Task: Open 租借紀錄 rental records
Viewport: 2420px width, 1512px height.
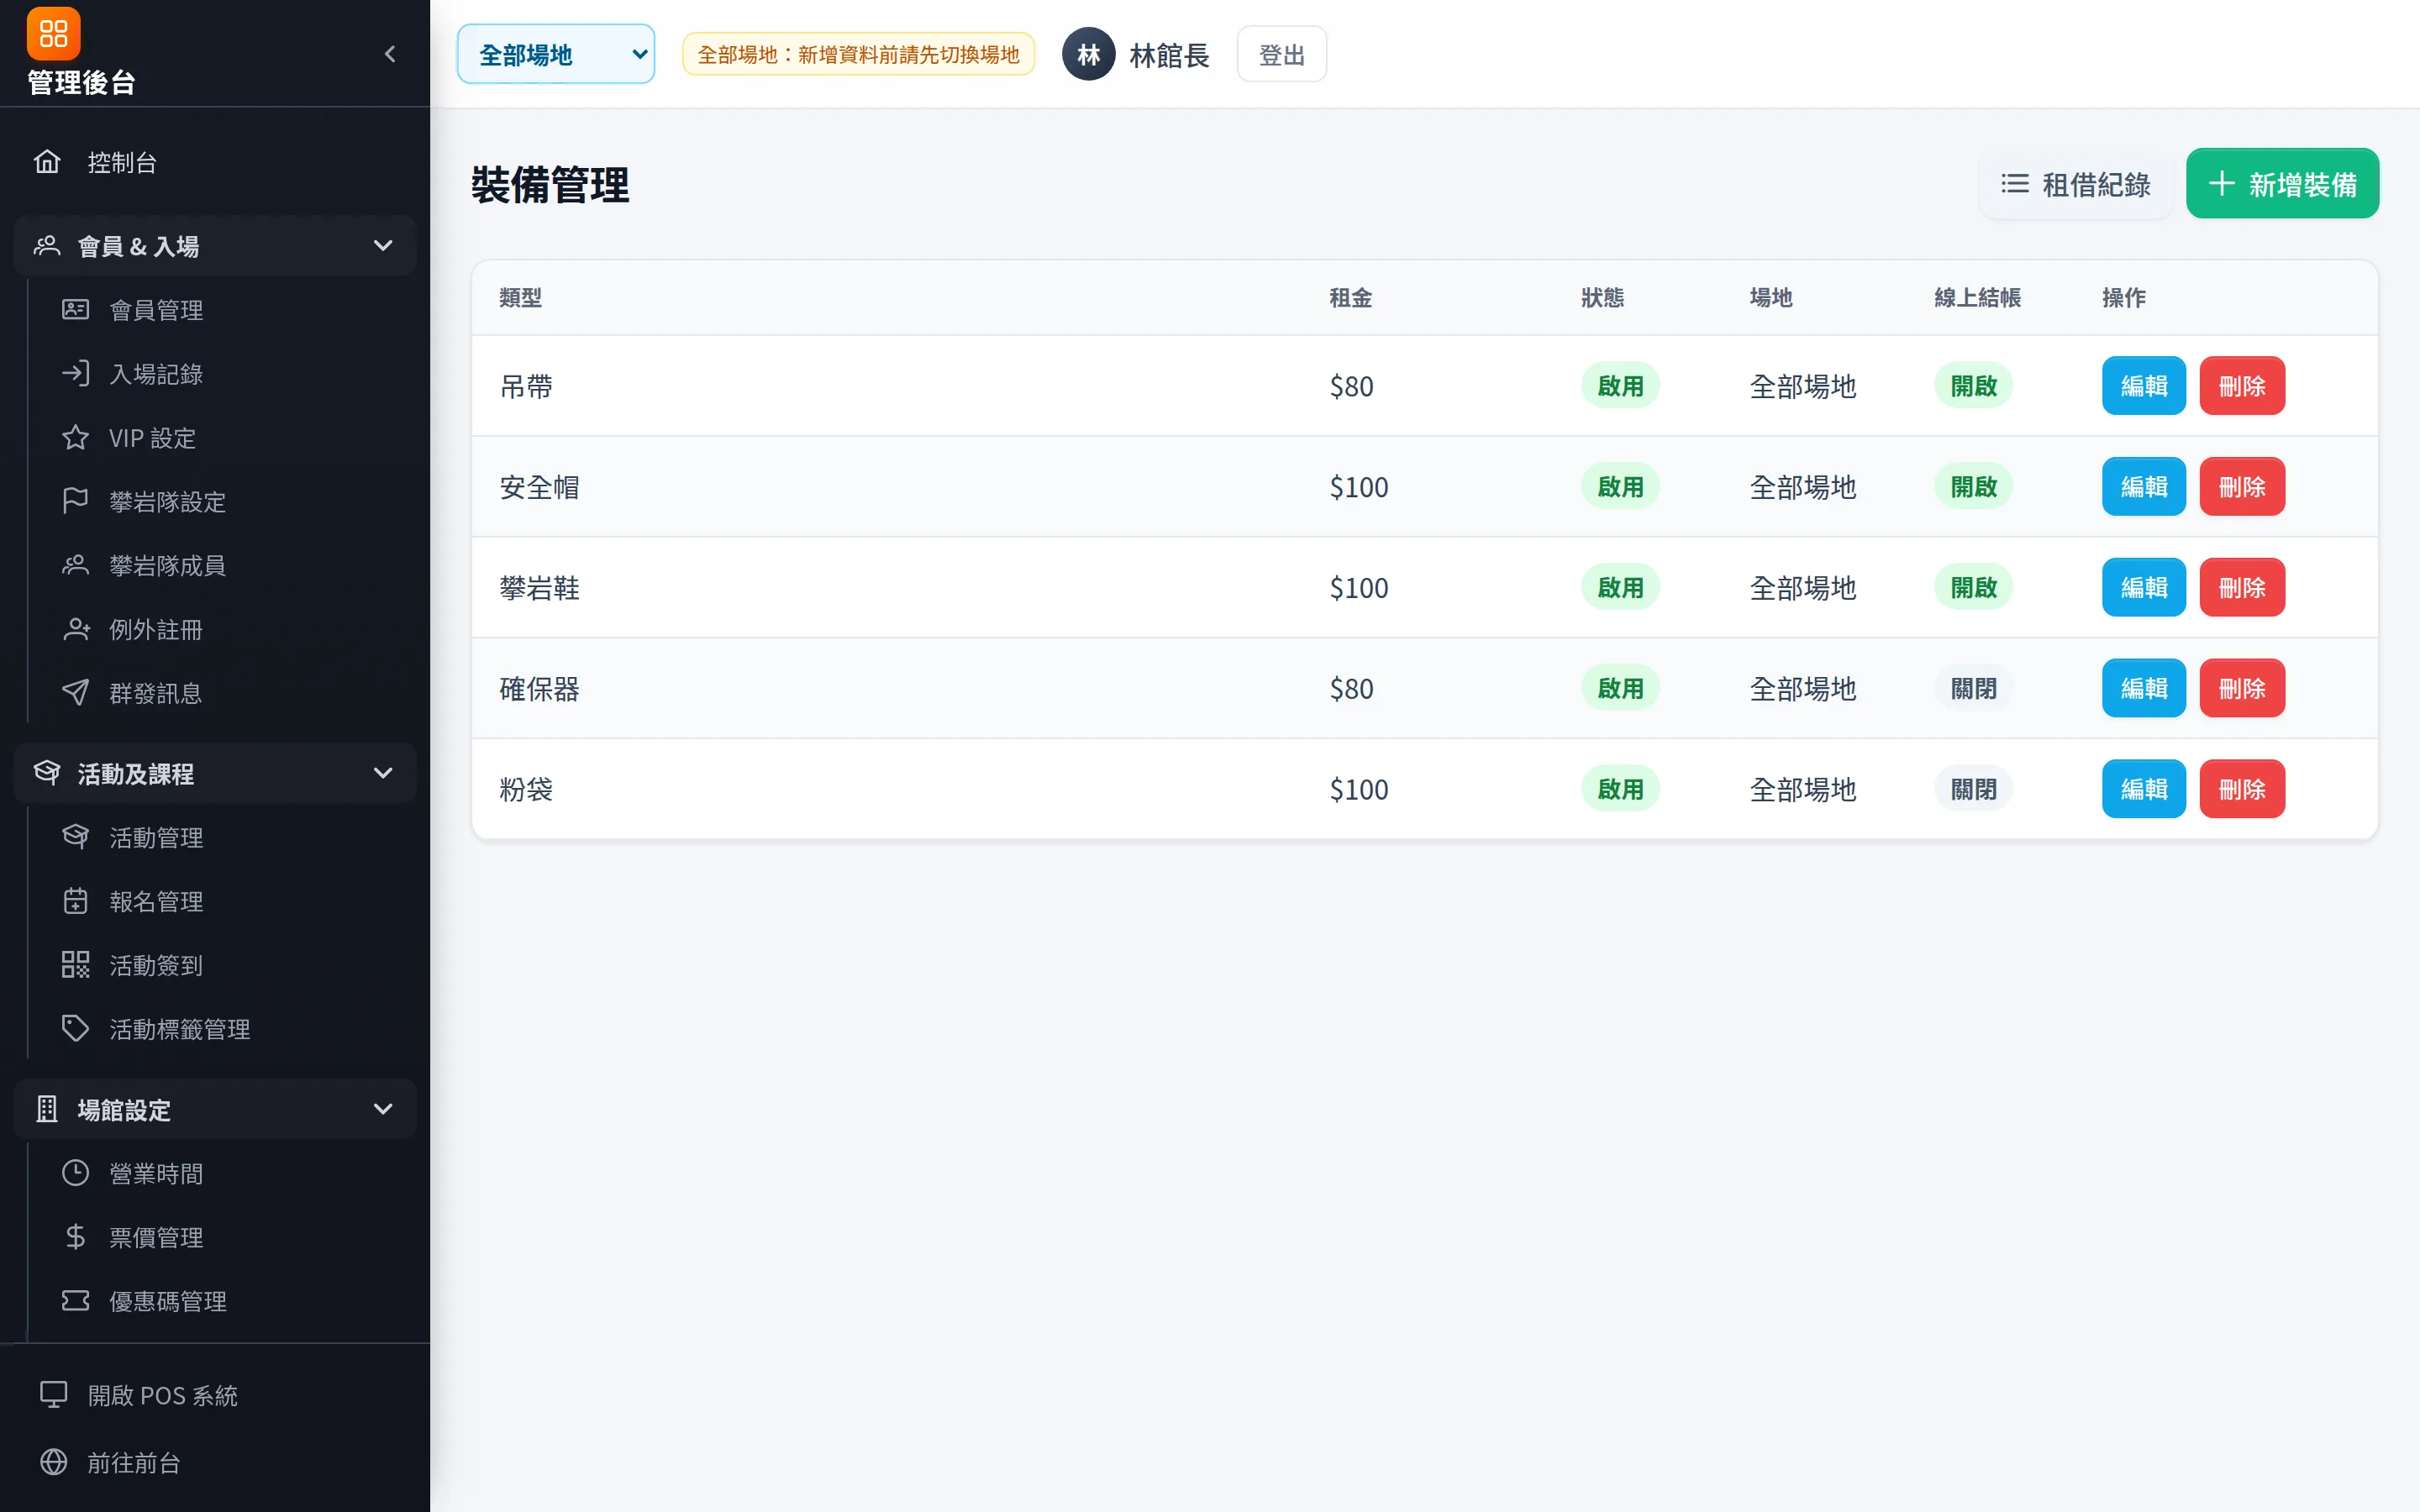Action: point(2076,184)
